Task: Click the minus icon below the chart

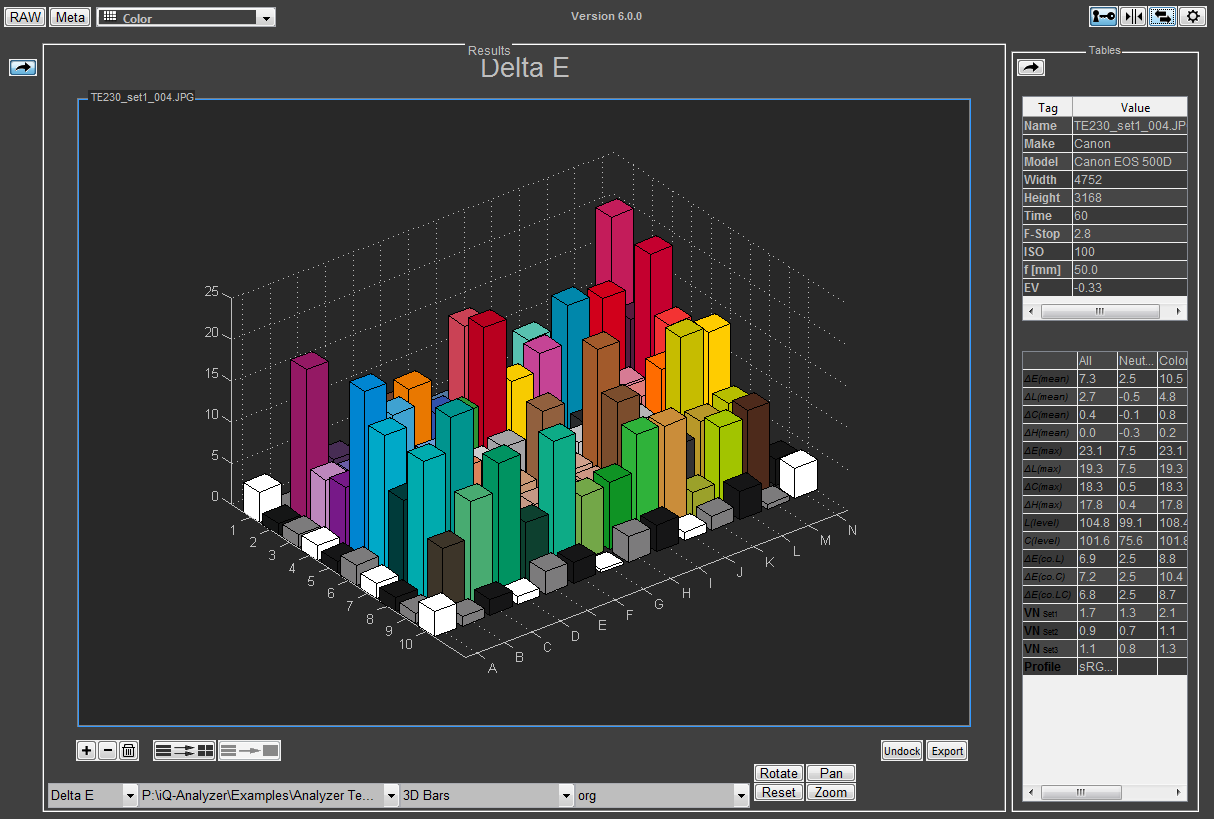Action: pyautogui.click(x=107, y=750)
